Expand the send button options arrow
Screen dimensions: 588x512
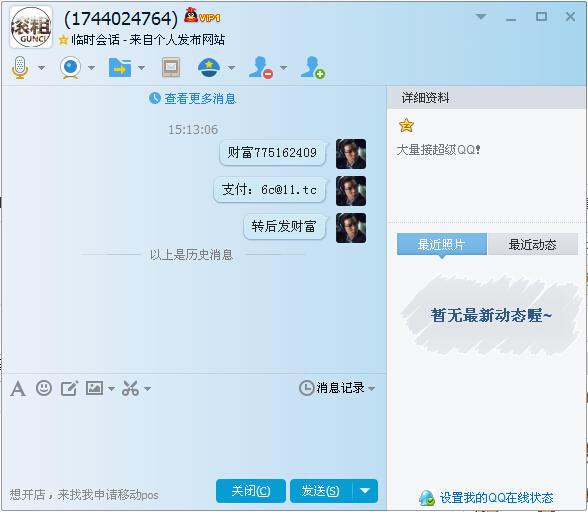tap(365, 491)
